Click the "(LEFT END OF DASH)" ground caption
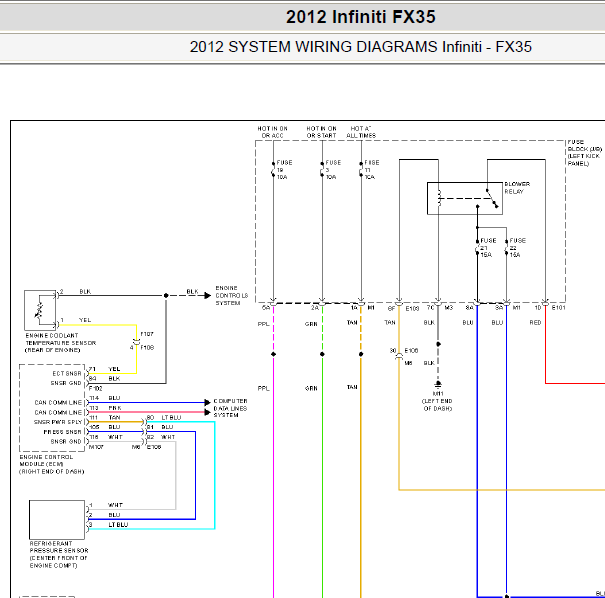 437,405
